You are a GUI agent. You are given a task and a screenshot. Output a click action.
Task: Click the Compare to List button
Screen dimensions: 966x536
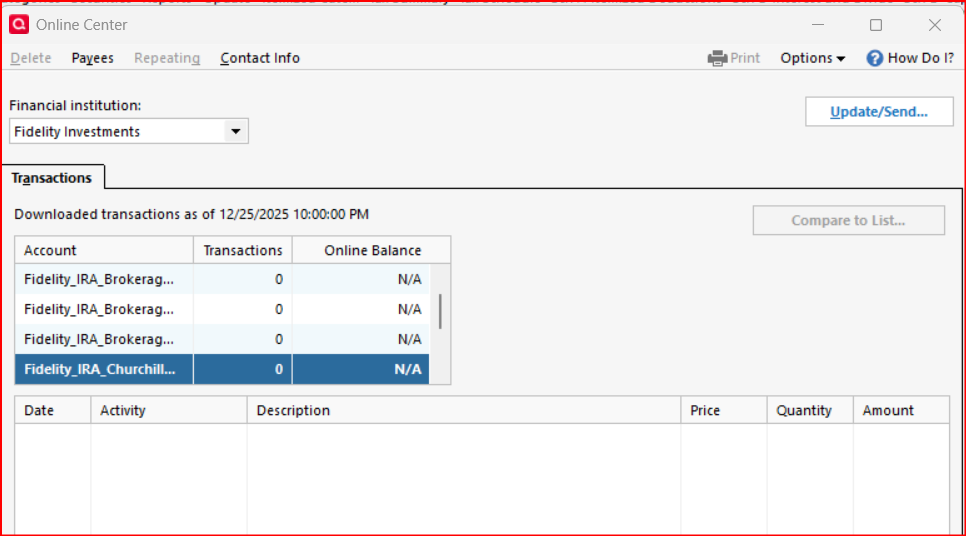tap(848, 221)
